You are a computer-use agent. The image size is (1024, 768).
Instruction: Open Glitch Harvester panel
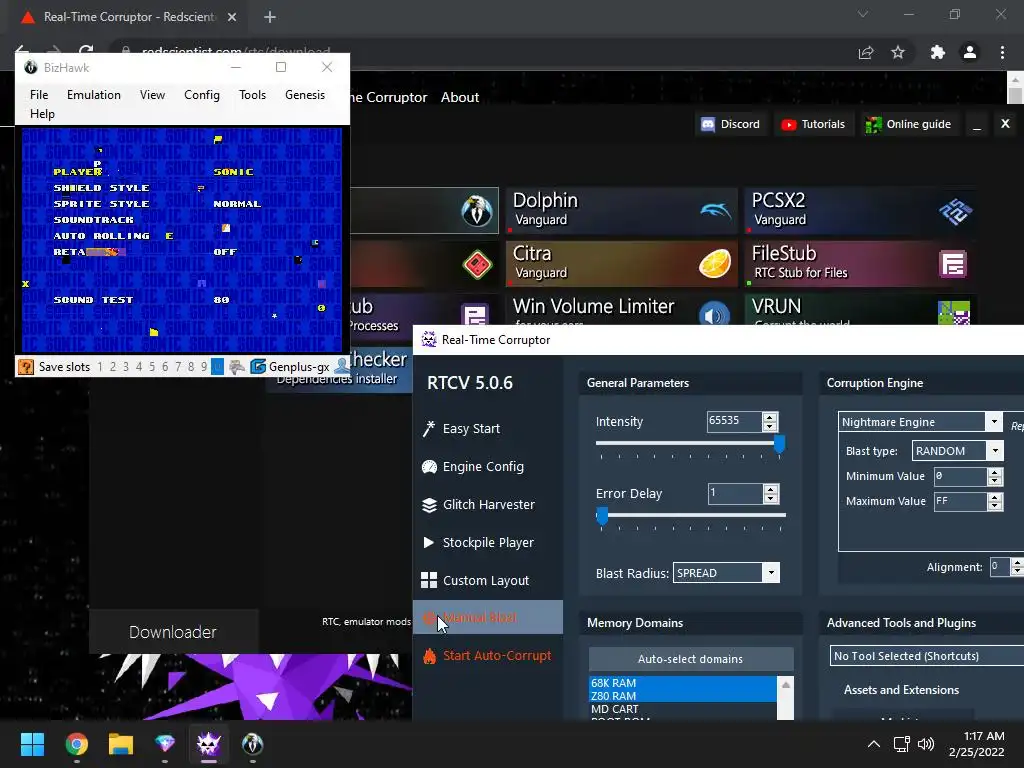(478, 504)
